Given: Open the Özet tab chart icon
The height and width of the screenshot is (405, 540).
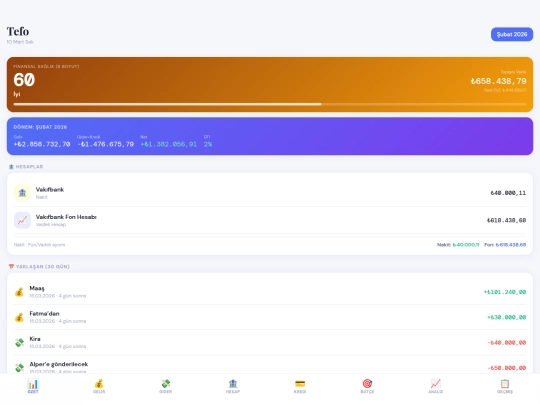Looking at the screenshot, I should point(33,383).
